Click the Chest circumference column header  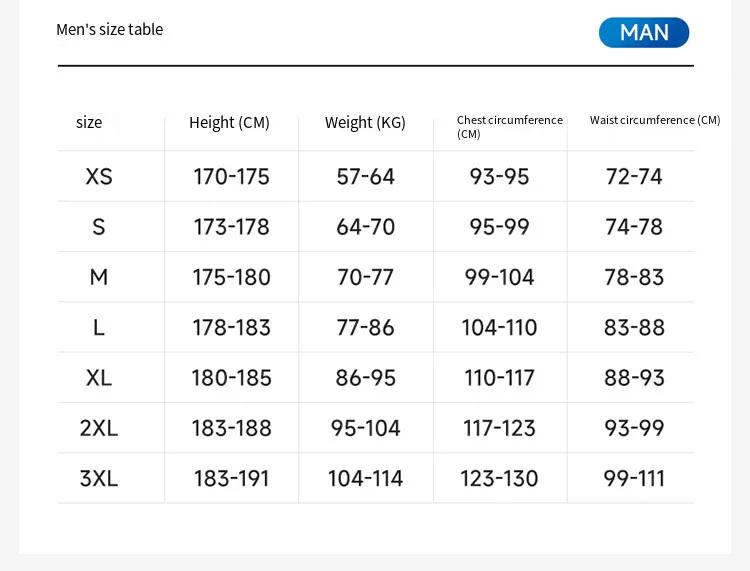tap(509, 127)
